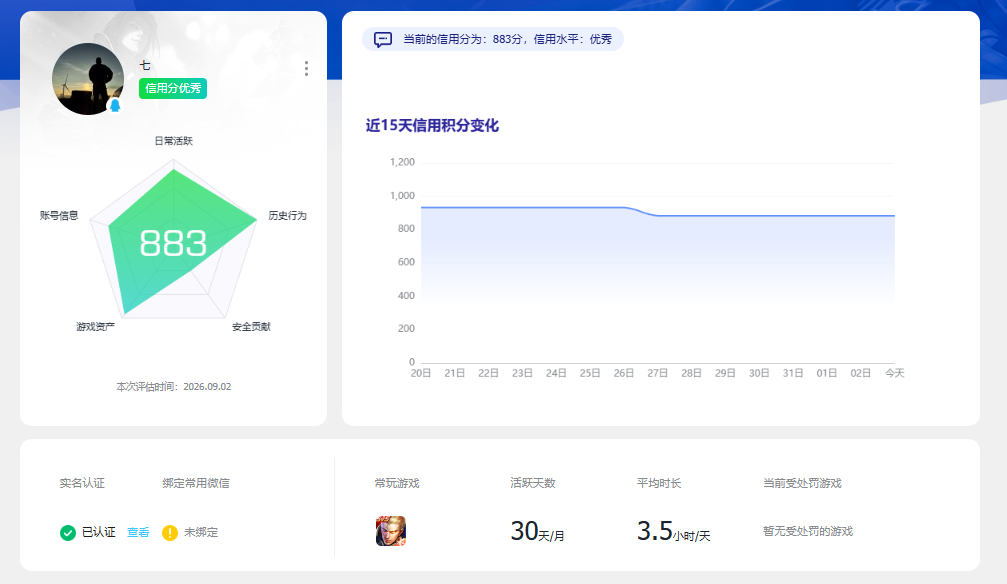The image size is (1007, 584).
Task: Click the 信用分优秀 green badge
Action: (x=173, y=89)
